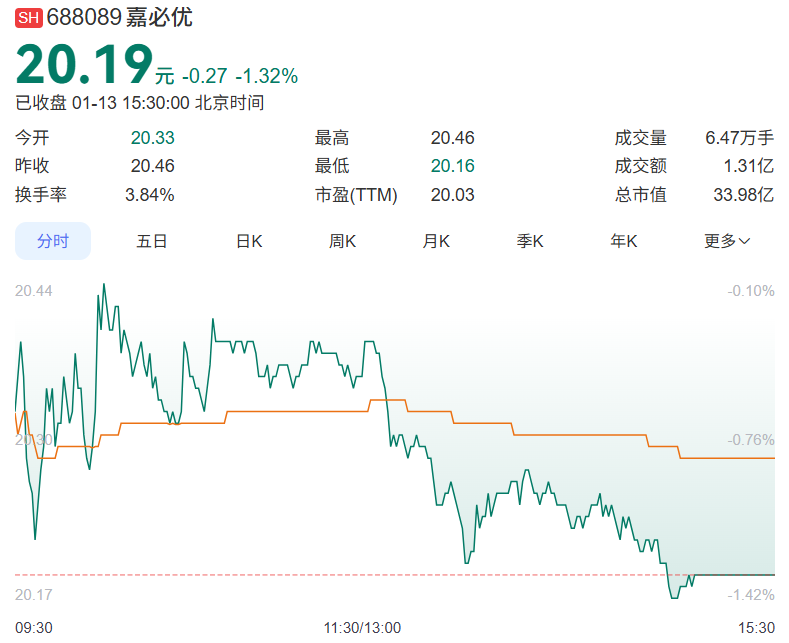This screenshot has height=643, width=789.
Task: Click the 最低 lowest price value 20.16
Action: pos(452,166)
